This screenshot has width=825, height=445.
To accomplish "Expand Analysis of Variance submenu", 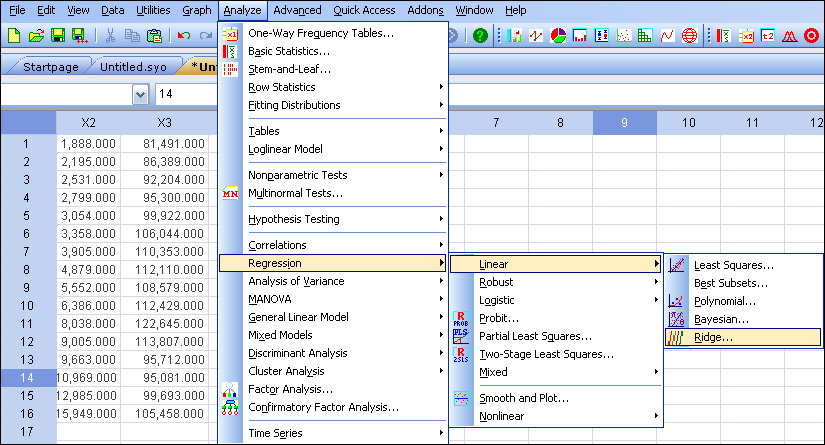I will pyautogui.click(x=333, y=281).
